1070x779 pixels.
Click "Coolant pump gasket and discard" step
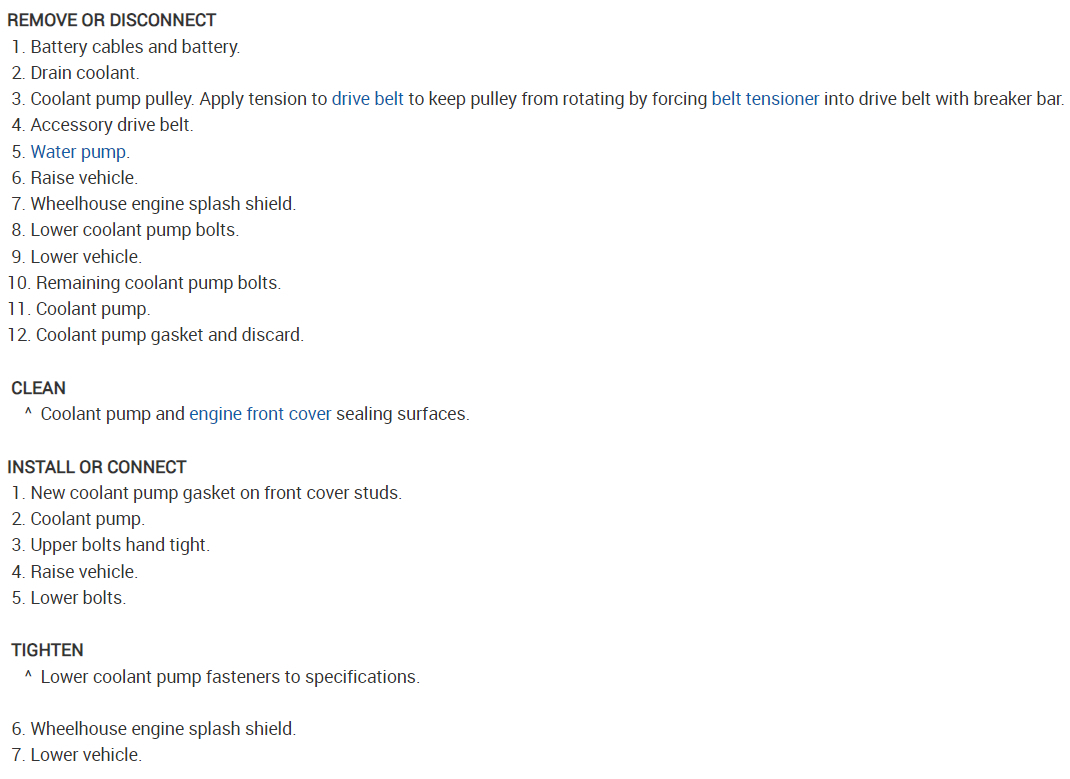point(169,335)
